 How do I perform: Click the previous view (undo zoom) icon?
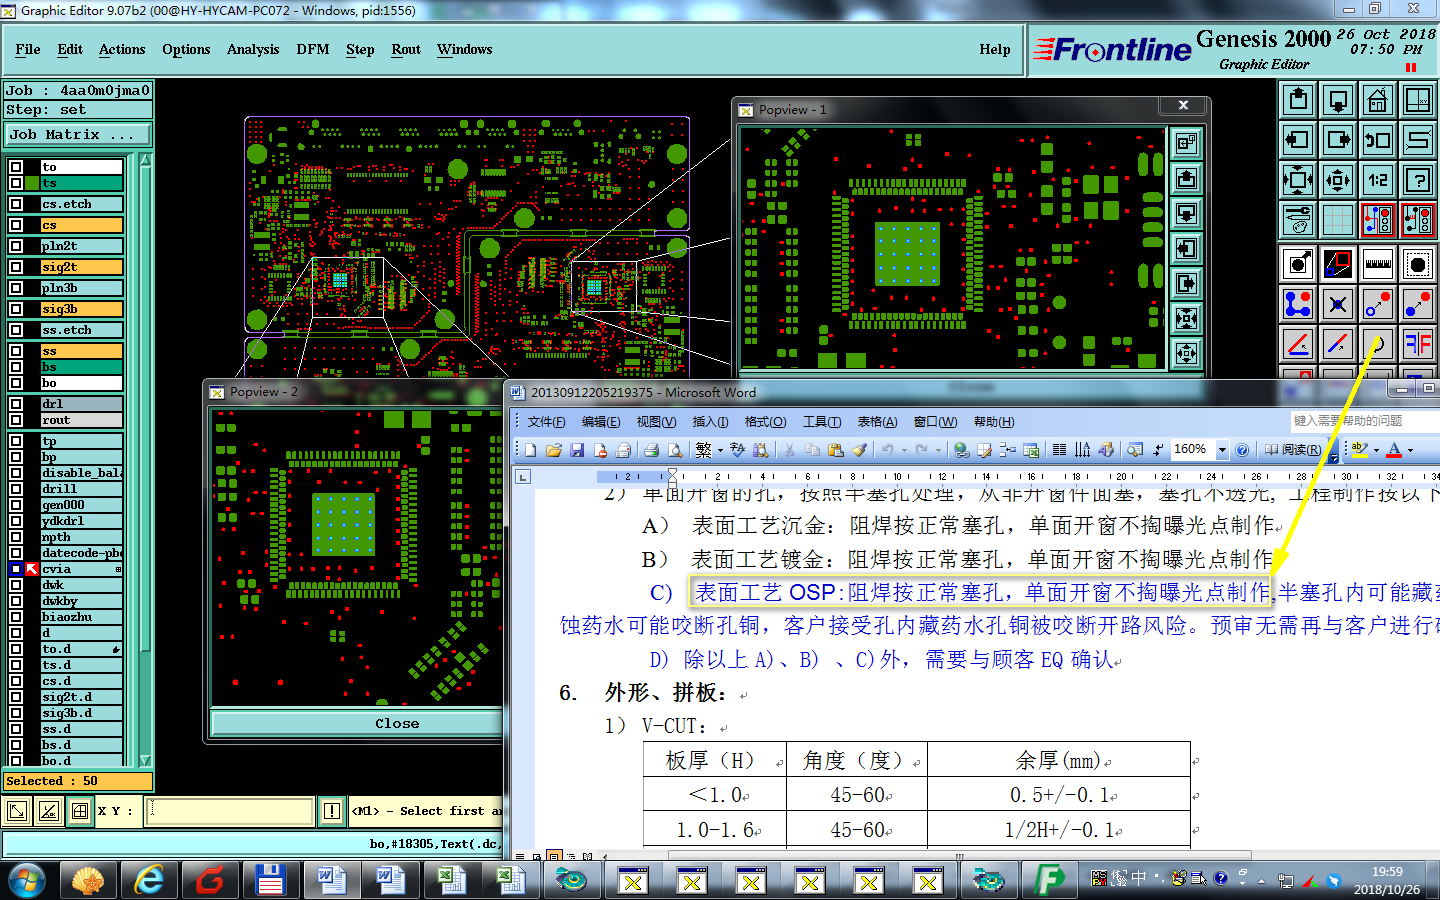[1378, 140]
